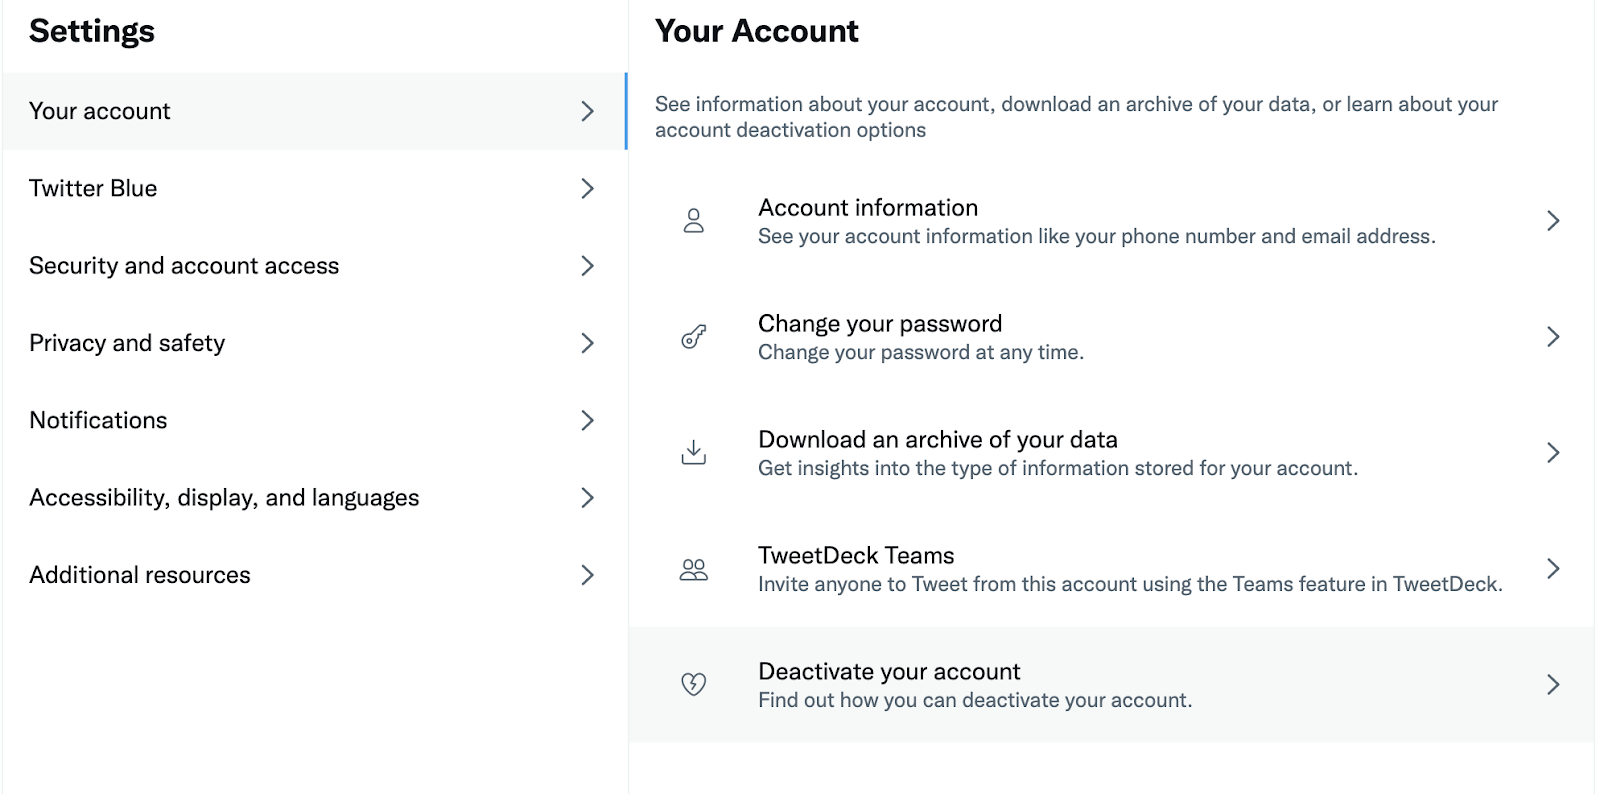The image size is (1600, 794).
Task: Click the broken heart deactivate icon
Action: coord(693,685)
